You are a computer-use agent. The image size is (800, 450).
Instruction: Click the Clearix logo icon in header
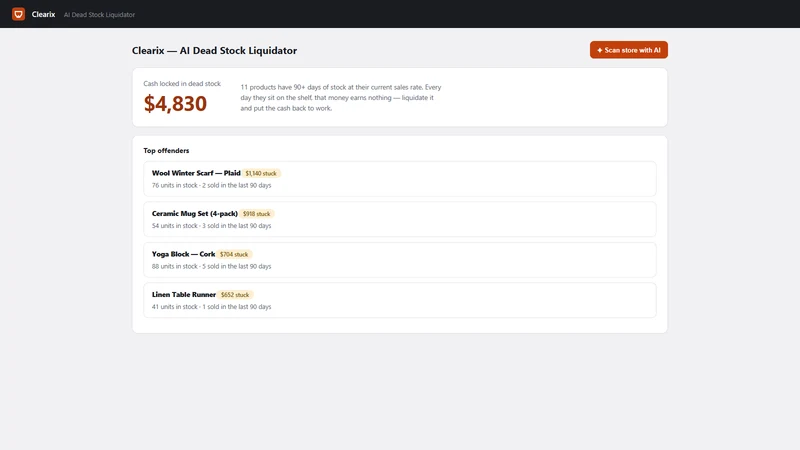point(18,14)
